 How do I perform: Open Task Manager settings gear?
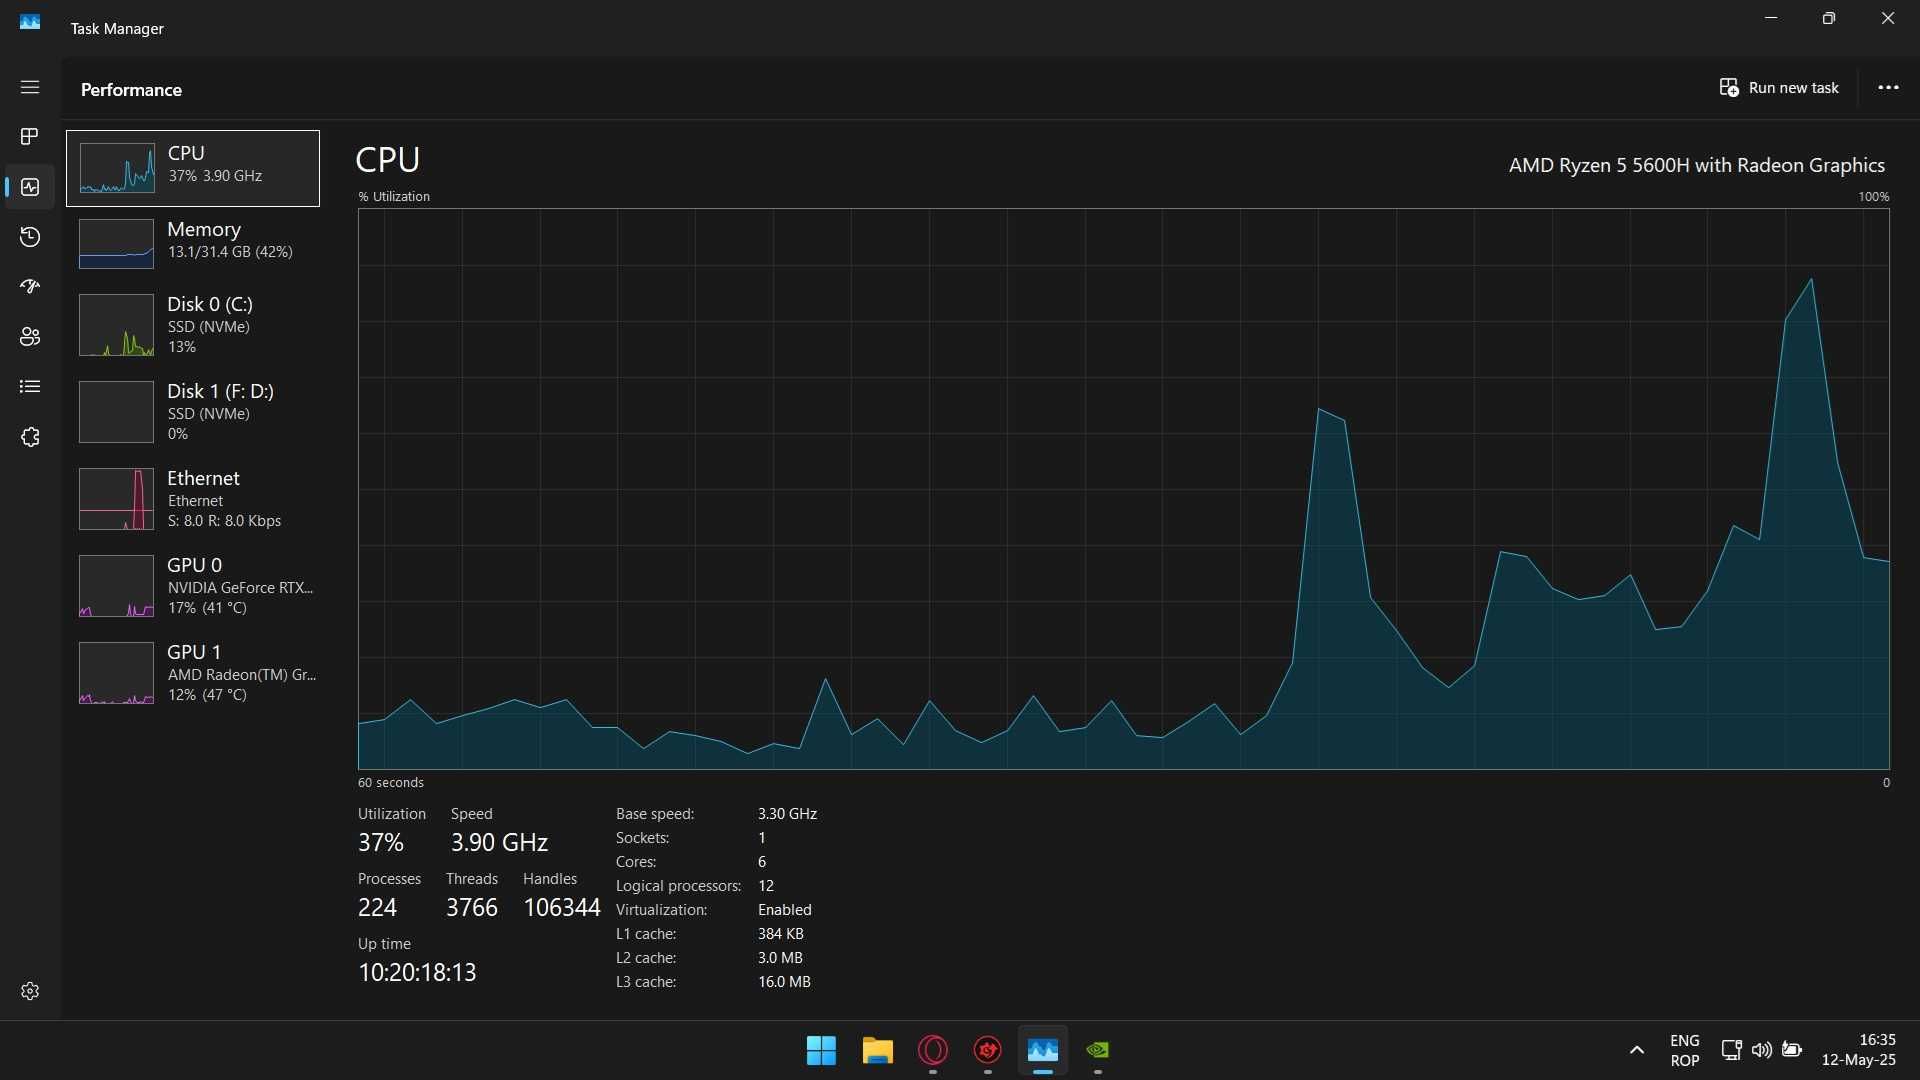click(30, 991)
